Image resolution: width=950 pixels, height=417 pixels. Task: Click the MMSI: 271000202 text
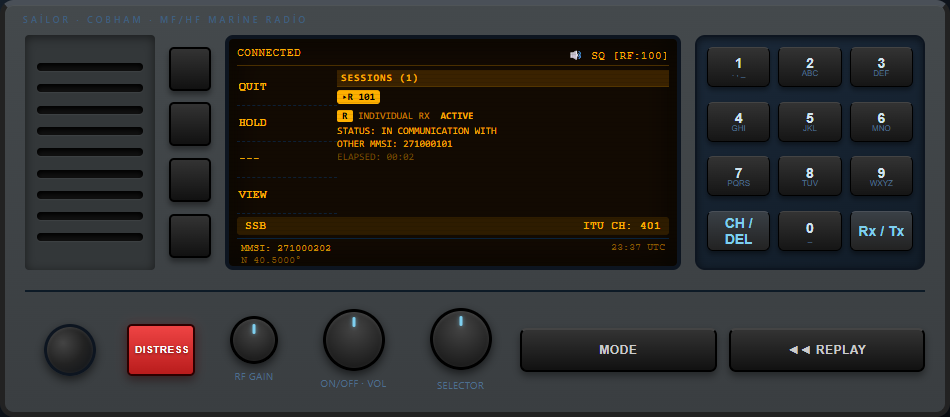(286, 248)
